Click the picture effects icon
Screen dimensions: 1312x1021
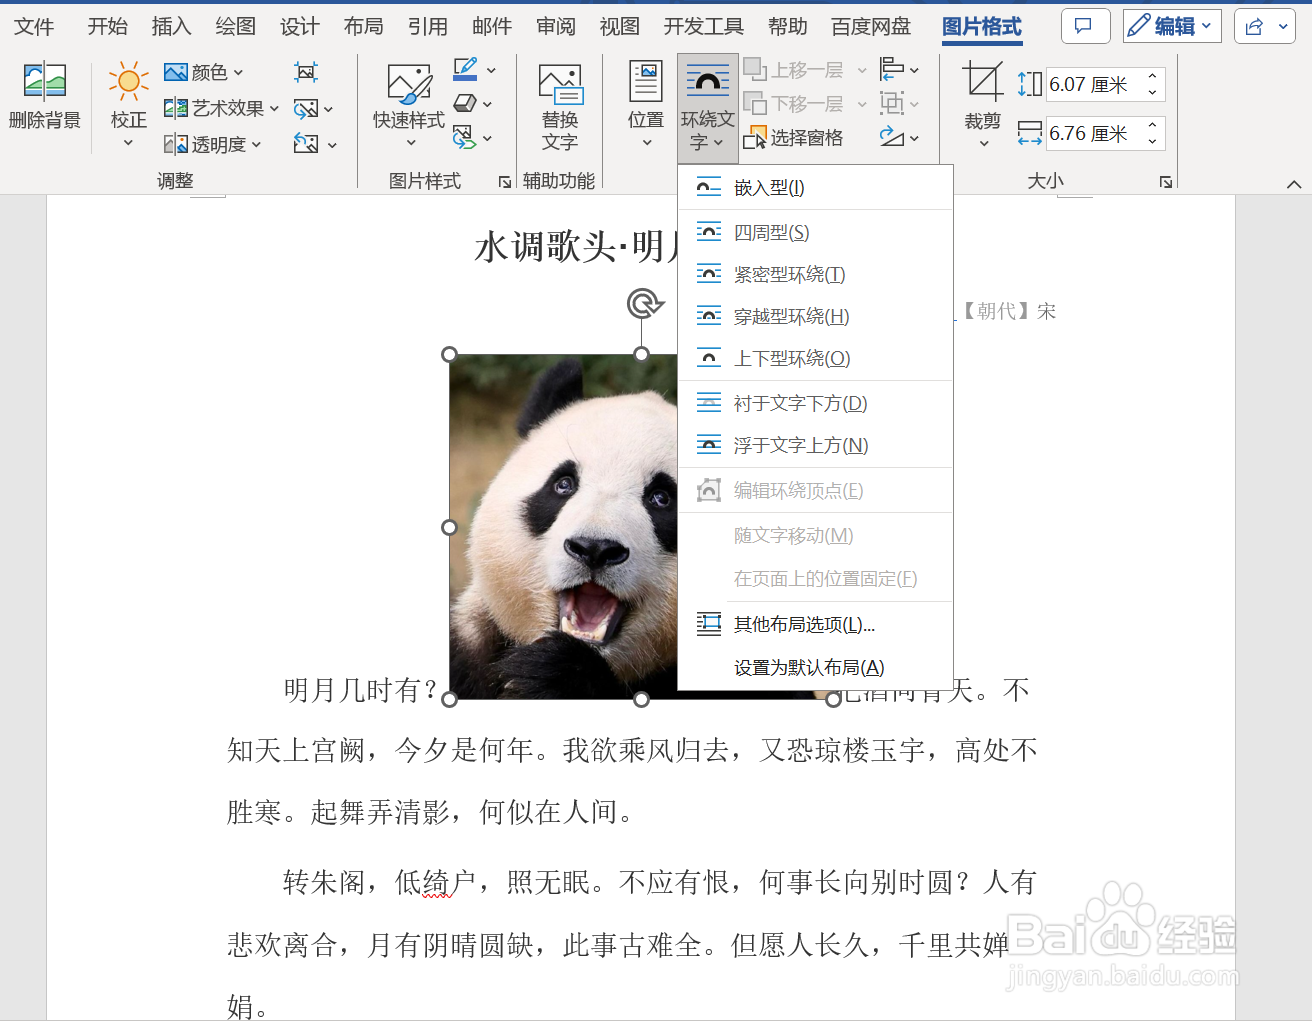coord(465,103)
